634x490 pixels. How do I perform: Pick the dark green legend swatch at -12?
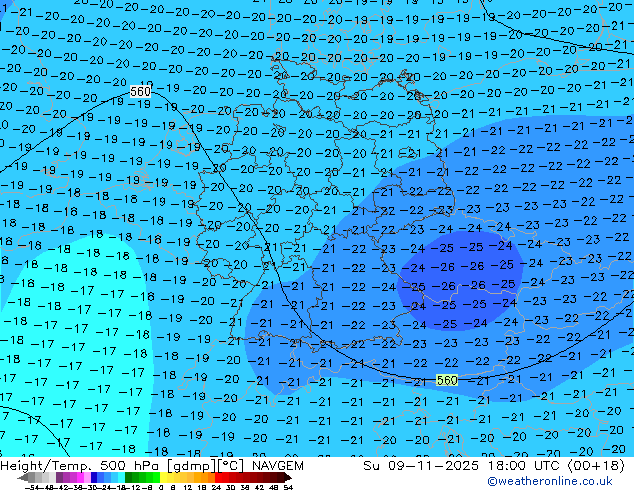(x=129, y=478)
